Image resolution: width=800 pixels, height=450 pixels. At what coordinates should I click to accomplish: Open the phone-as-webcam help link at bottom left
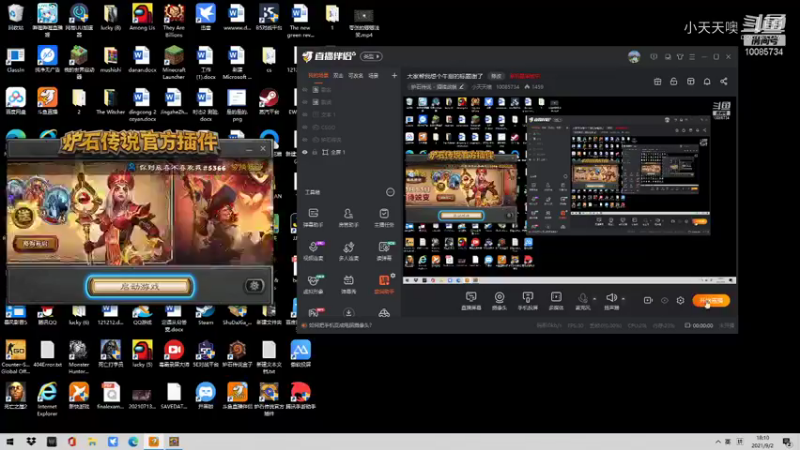click(x=340, y=325)
